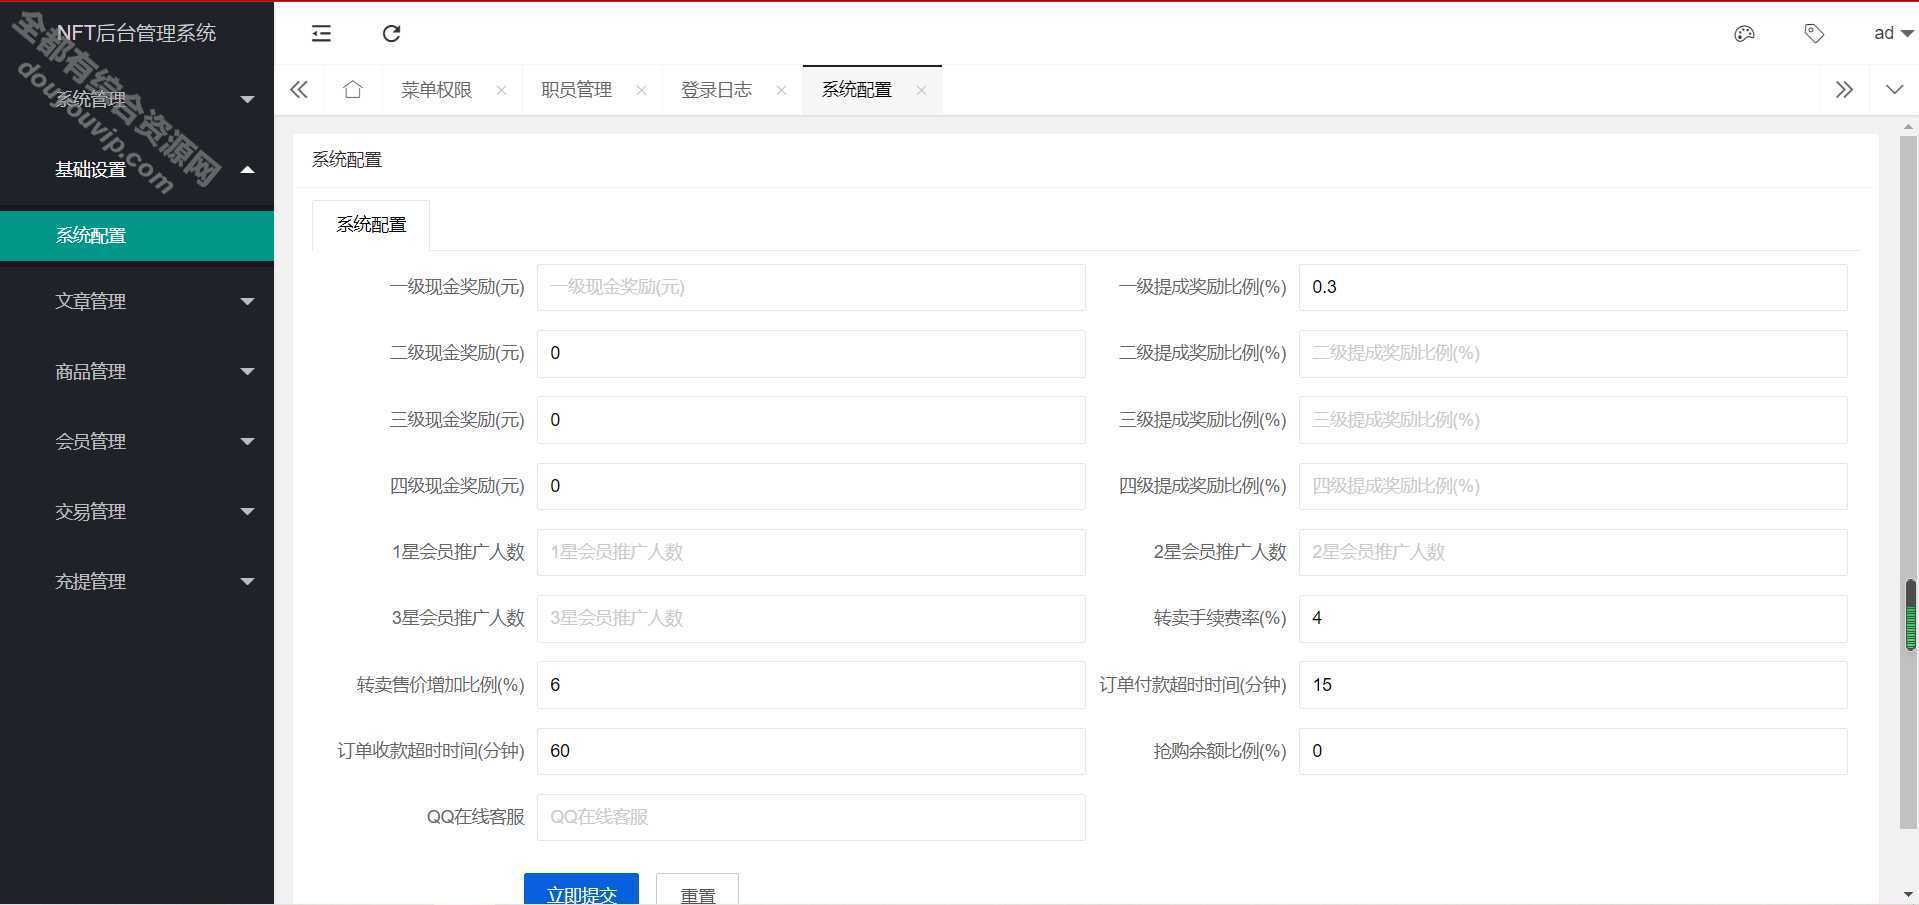Close the 系统配置 page tab
Screen dimensions: 1919x905
point(921,90)
